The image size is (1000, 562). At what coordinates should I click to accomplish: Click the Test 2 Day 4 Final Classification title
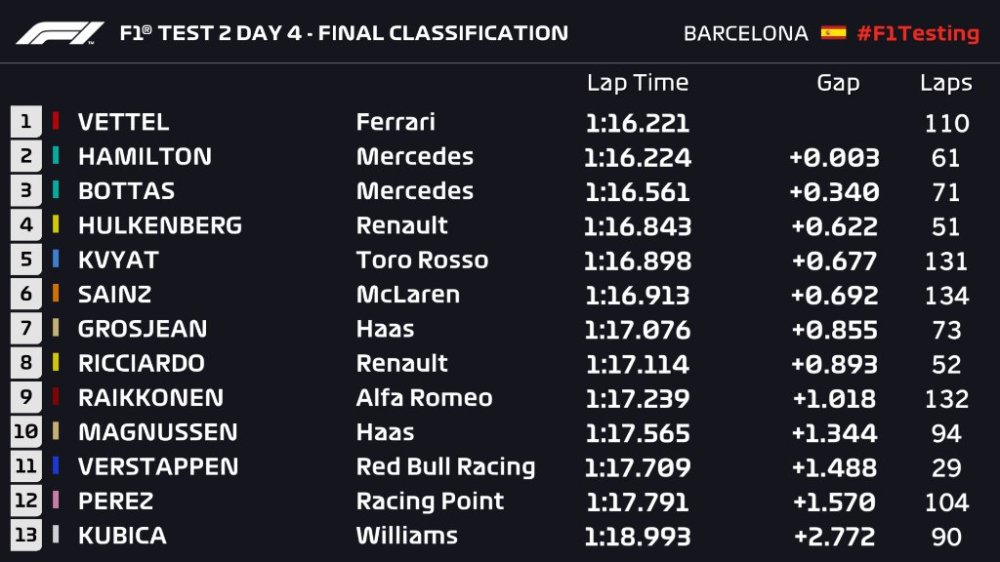pos(343,33)
